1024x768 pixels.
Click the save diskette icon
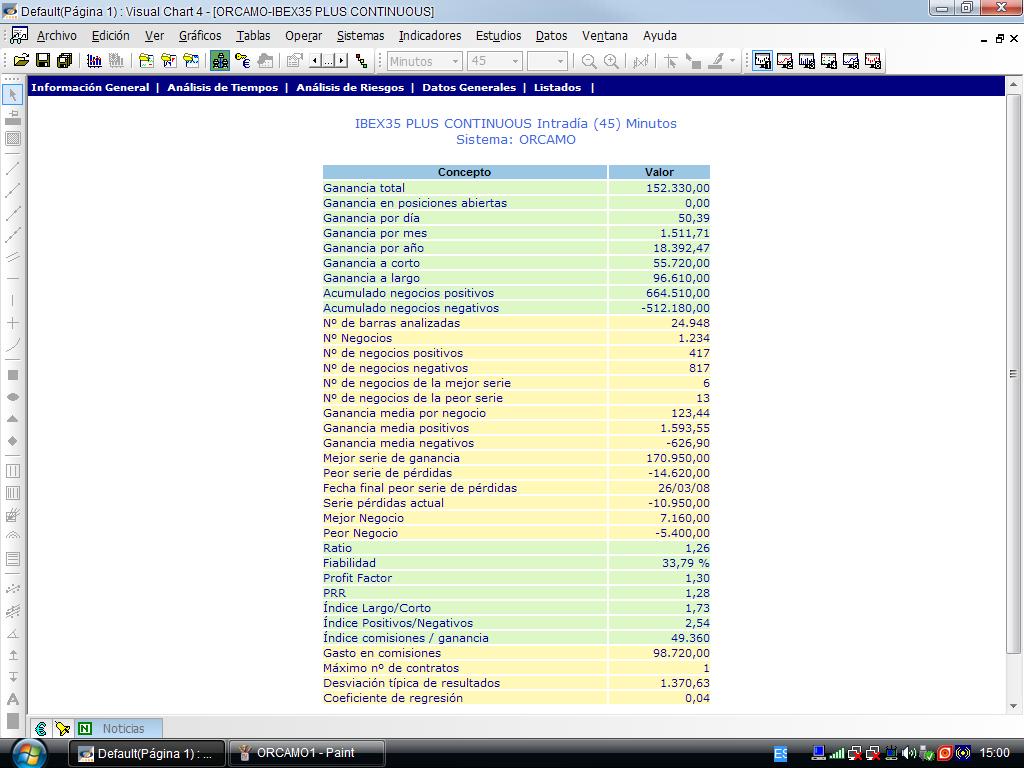click(42, 61)
